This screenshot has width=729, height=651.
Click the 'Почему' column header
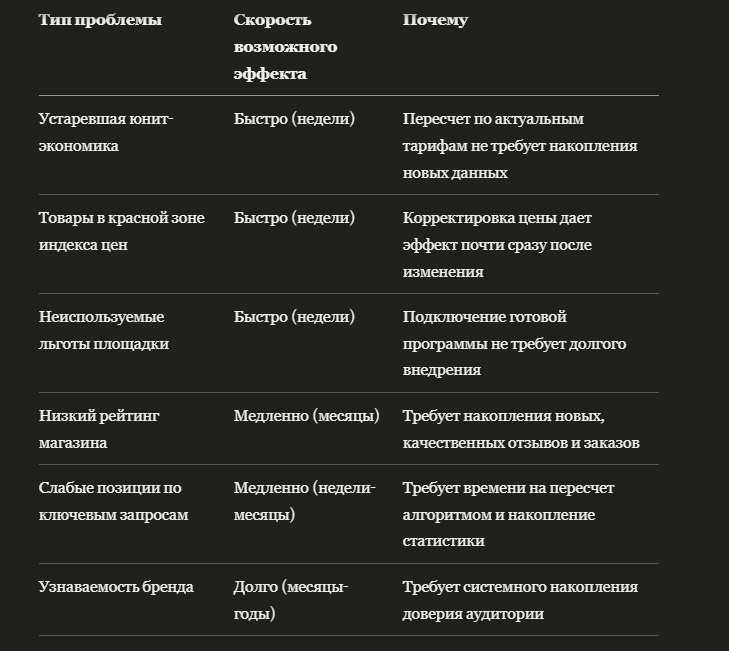pyautogui.click(x=435, y=20)
